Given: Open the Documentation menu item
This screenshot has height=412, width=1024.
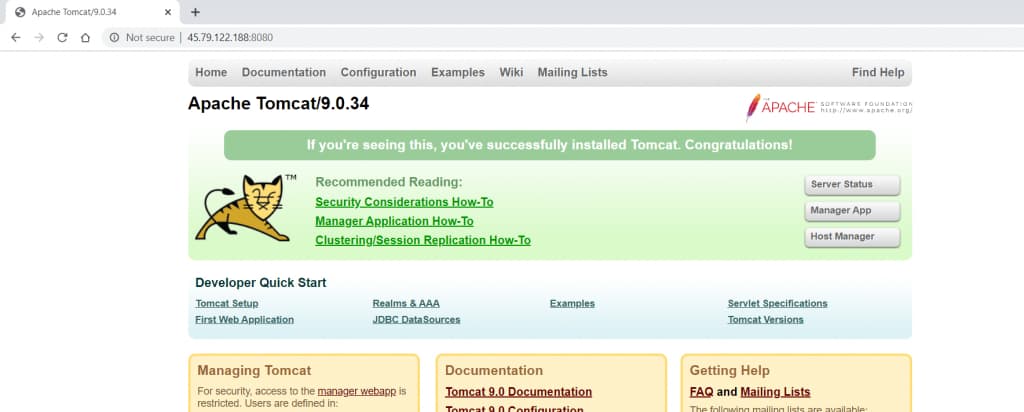Looking at the screenshot, I should 283,72.
